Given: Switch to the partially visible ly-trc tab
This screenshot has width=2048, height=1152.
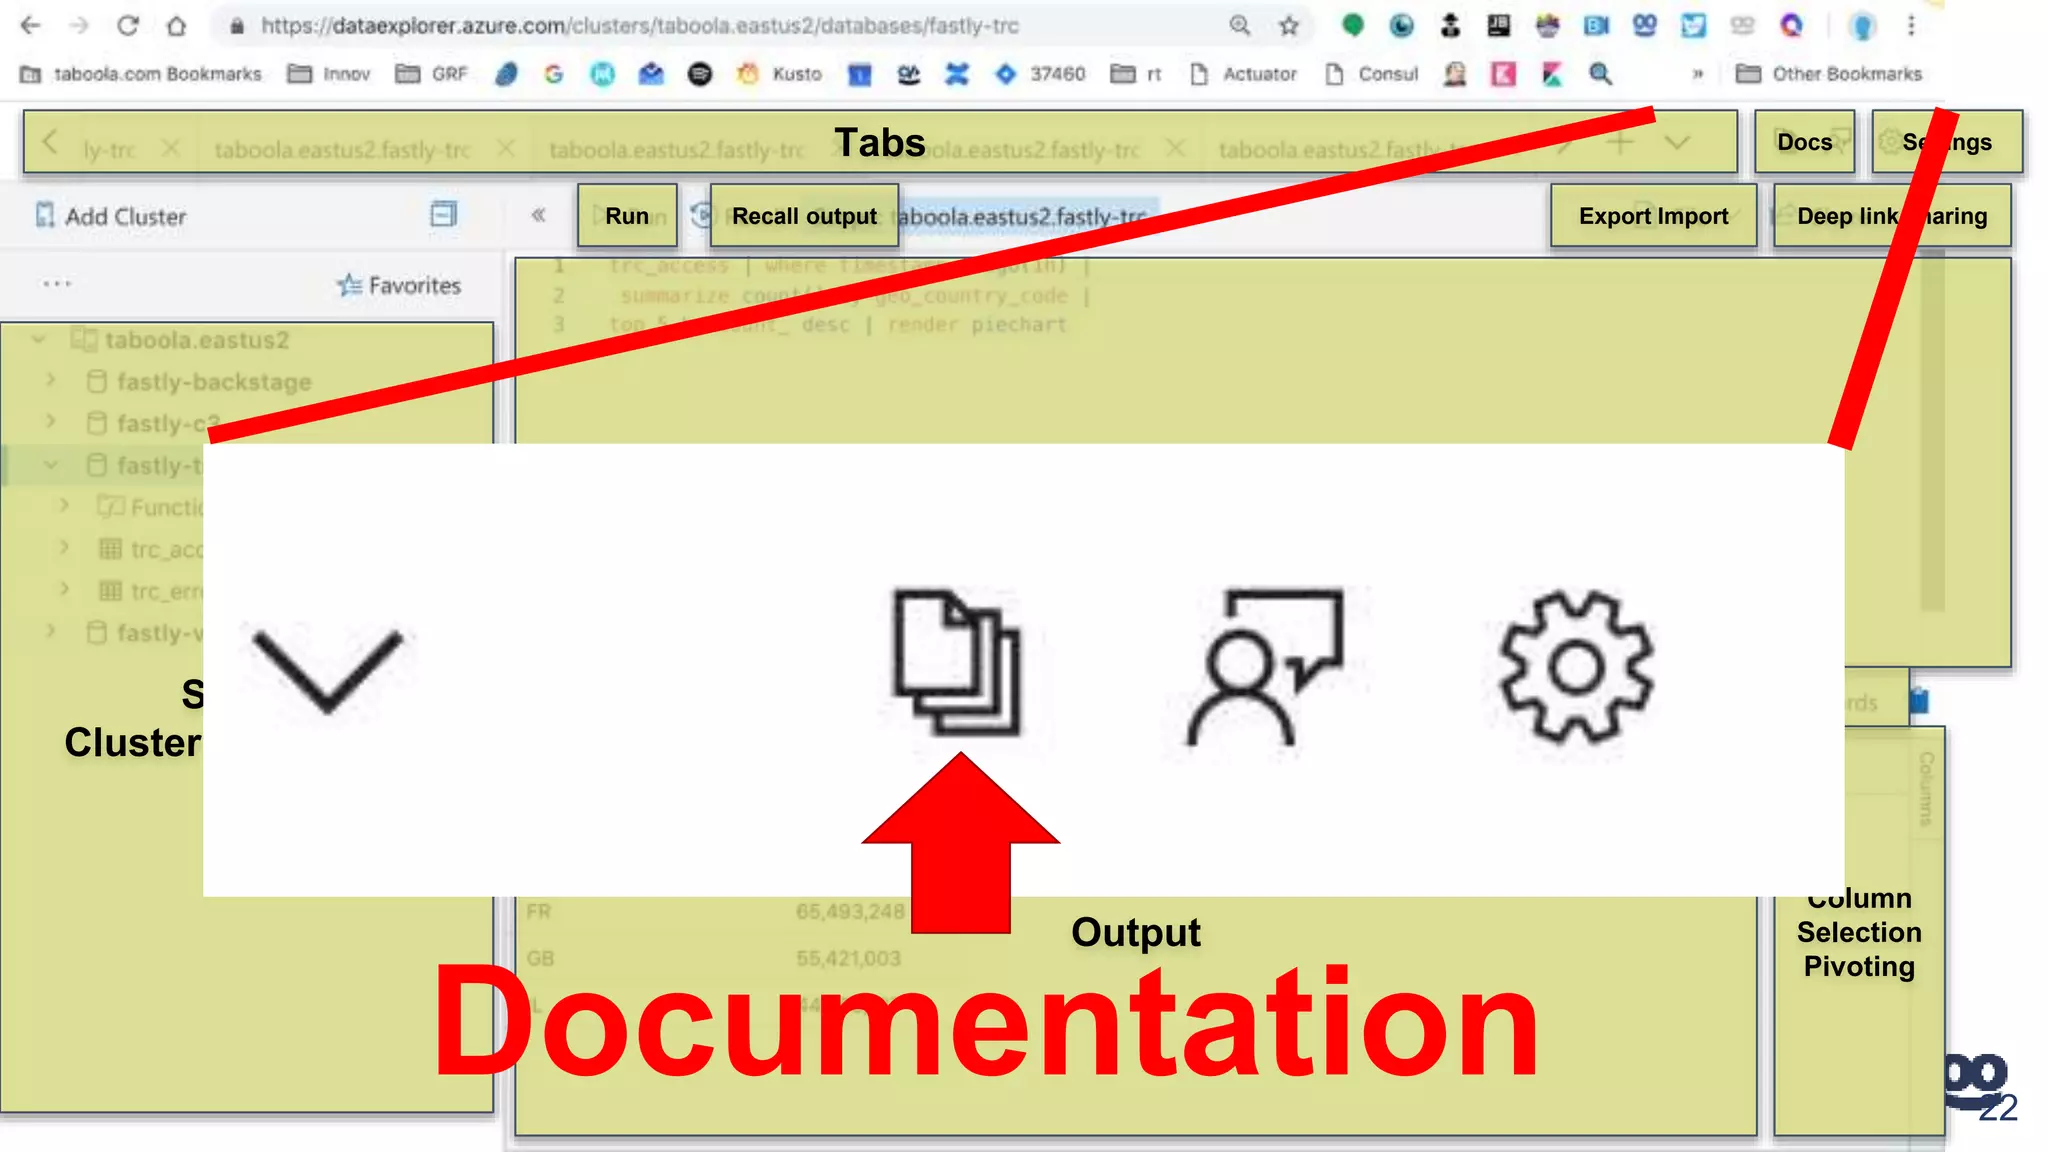Looking at the screenshot, I should point(108,150).
